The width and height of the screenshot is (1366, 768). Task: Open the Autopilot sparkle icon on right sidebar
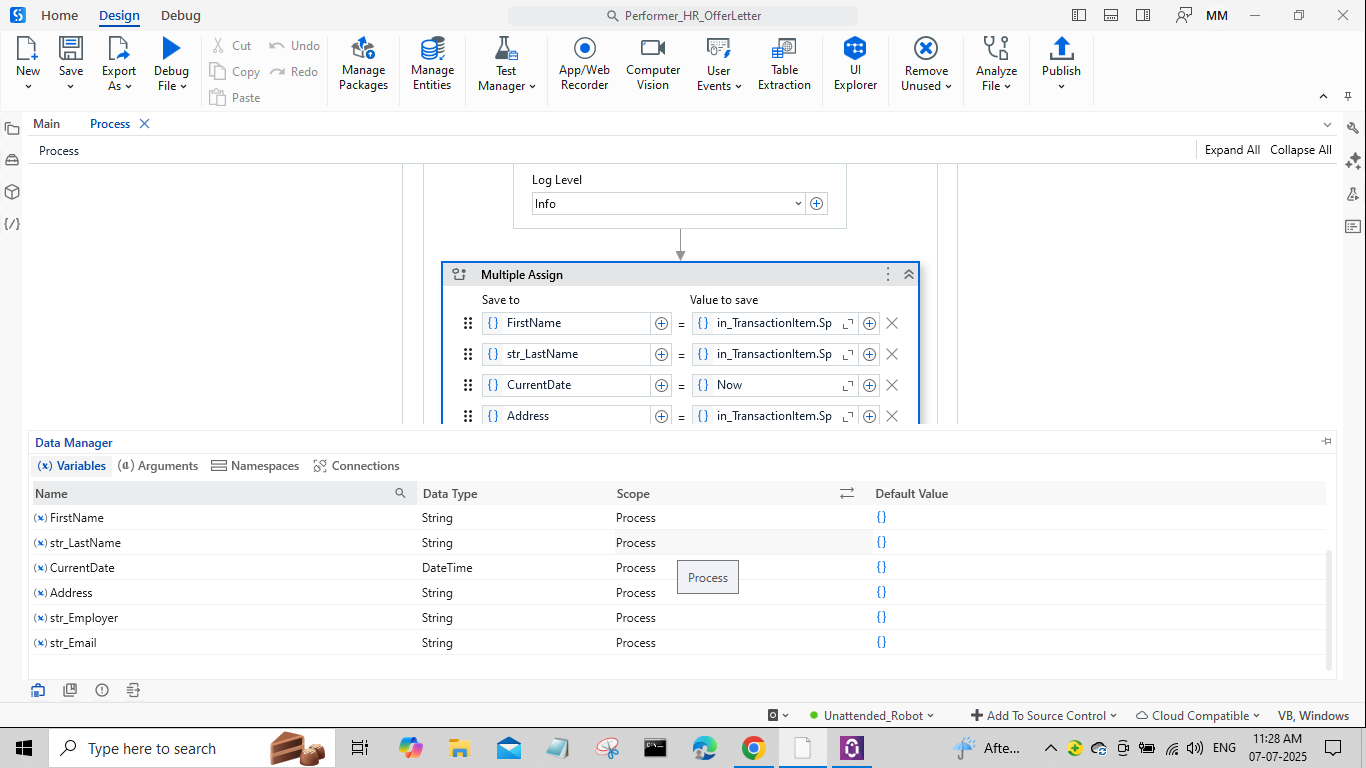tap(1353, 160)
